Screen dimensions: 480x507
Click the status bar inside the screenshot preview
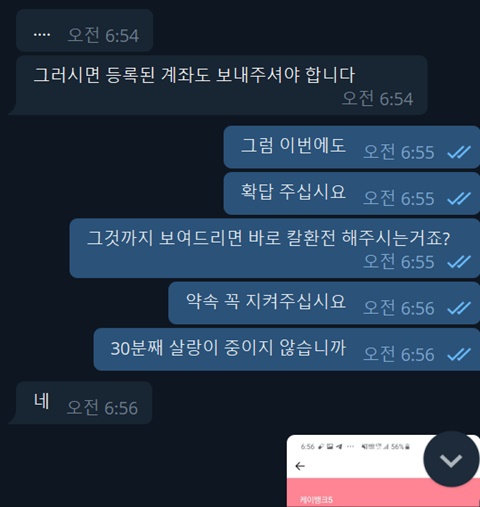(x=355, y=446)
